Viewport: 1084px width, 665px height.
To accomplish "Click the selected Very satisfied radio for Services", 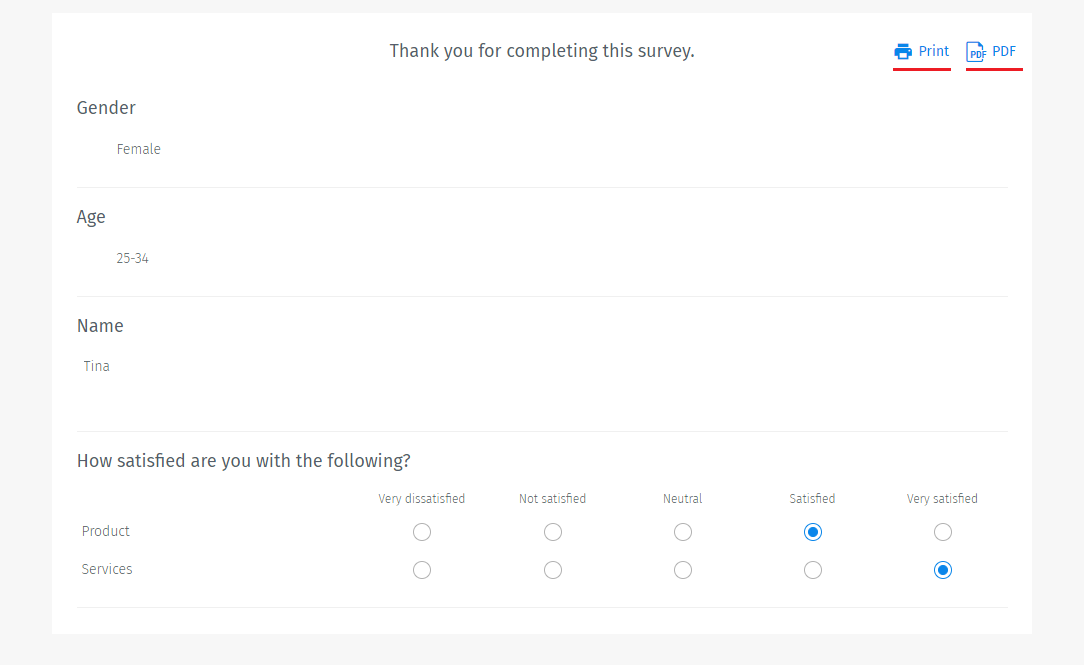I will (x=943, y=570).
